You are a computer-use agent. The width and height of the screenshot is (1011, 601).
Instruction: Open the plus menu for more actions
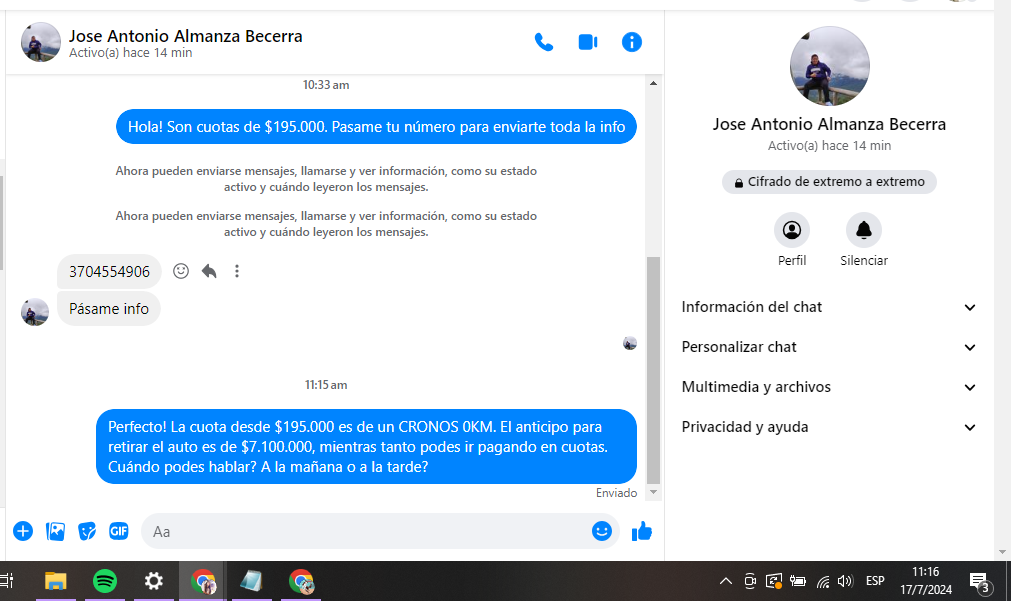23,531
